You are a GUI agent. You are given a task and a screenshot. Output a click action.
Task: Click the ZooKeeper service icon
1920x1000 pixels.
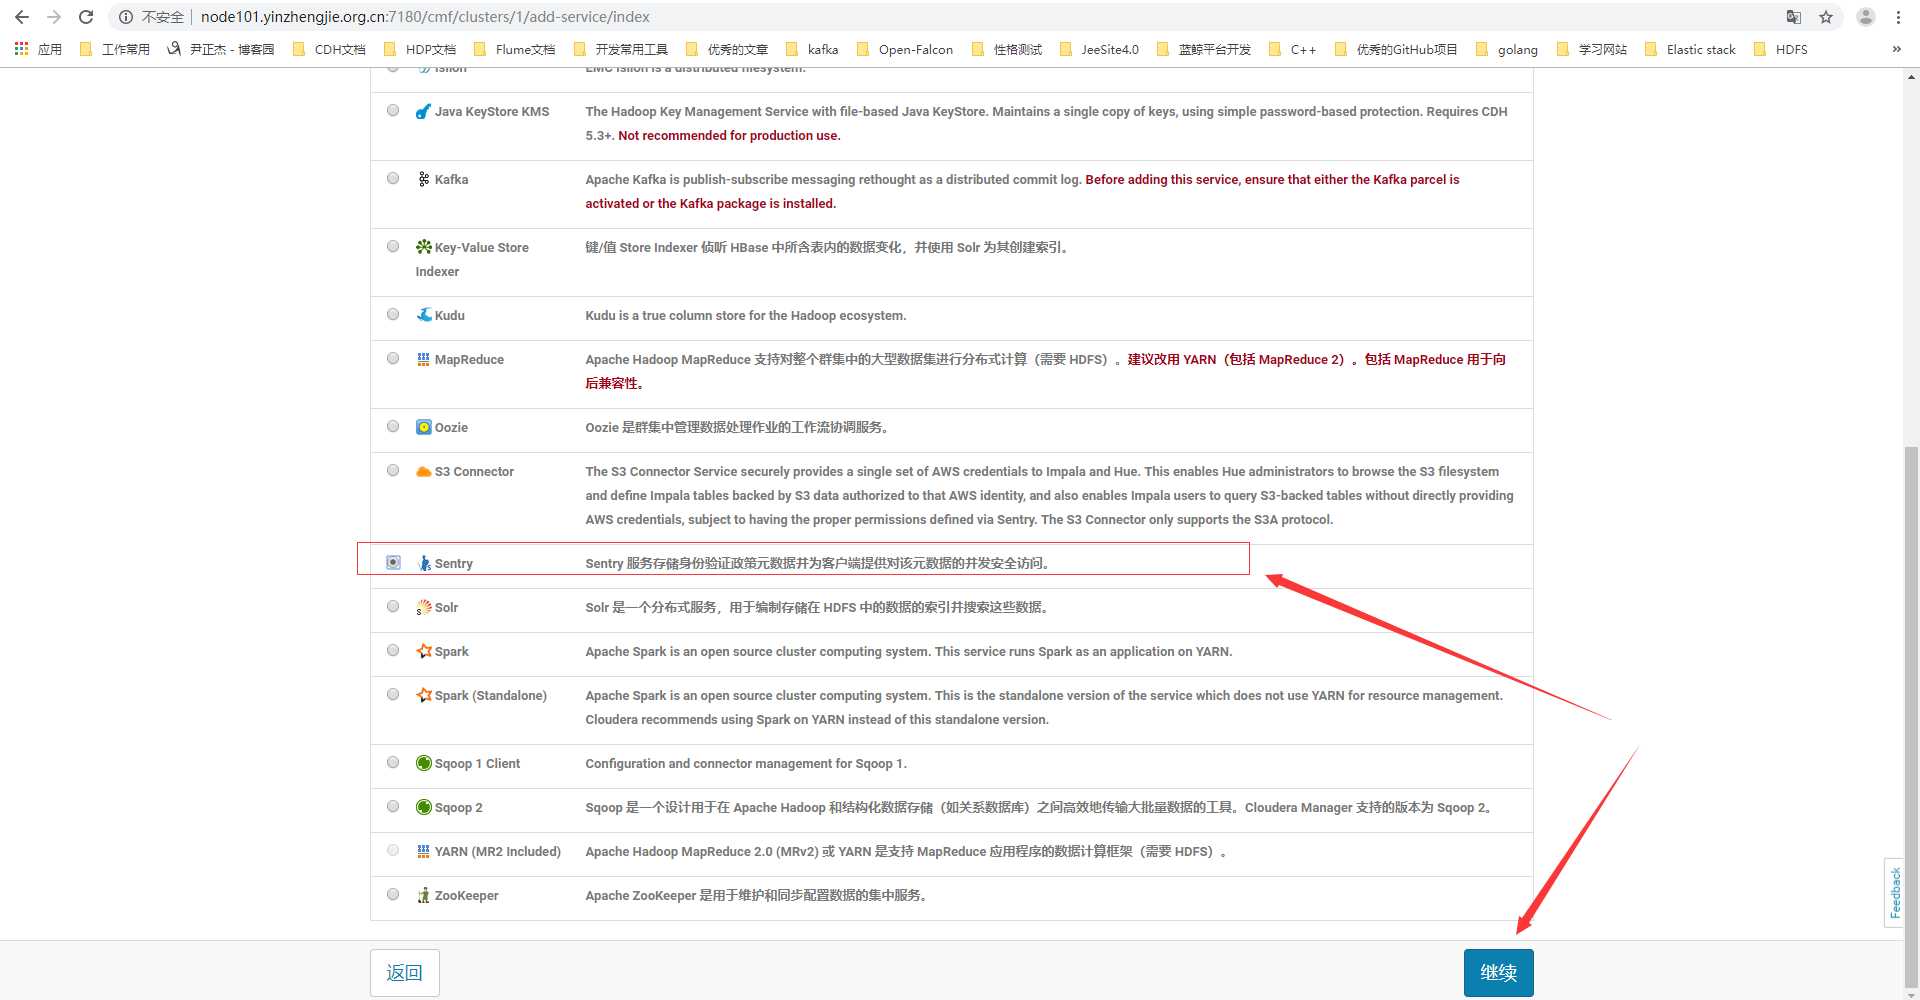[424, 895]
